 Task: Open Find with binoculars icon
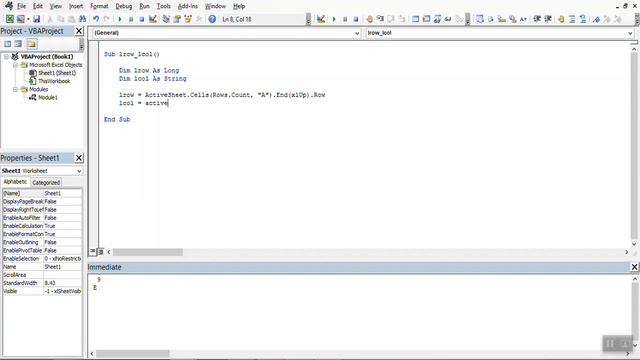click(x=82, y=19)
